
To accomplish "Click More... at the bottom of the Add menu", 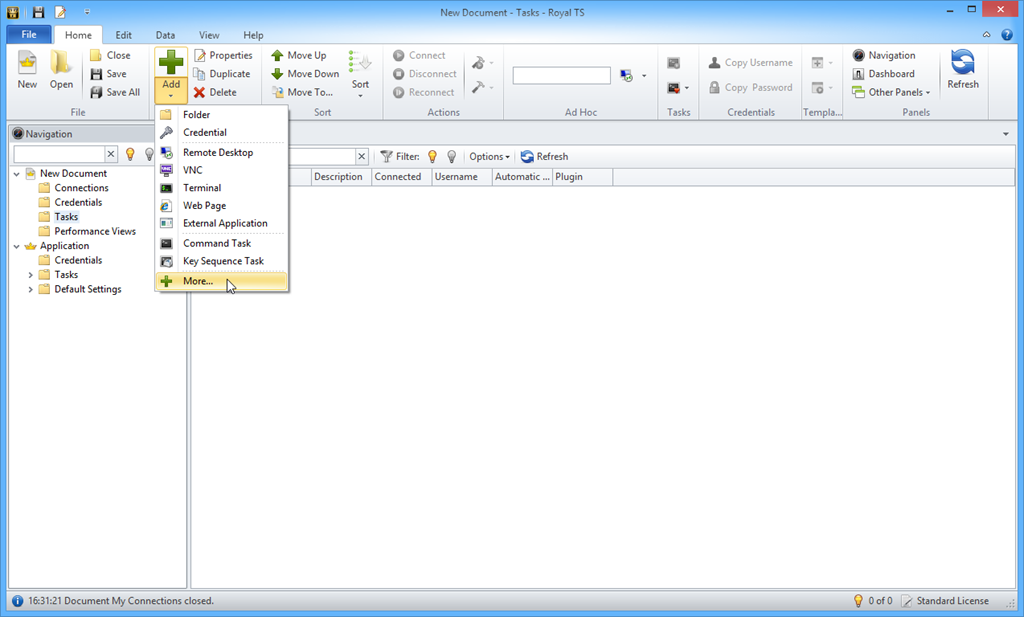I will pos(221,281).
